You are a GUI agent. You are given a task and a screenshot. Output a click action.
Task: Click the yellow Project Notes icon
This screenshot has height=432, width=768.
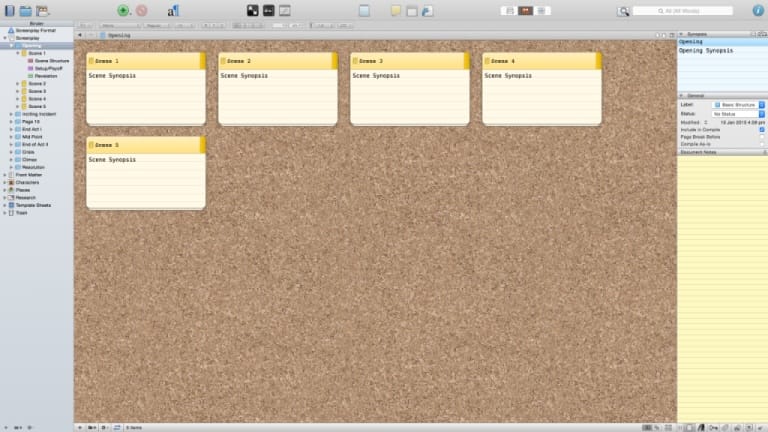click(396, 10)
